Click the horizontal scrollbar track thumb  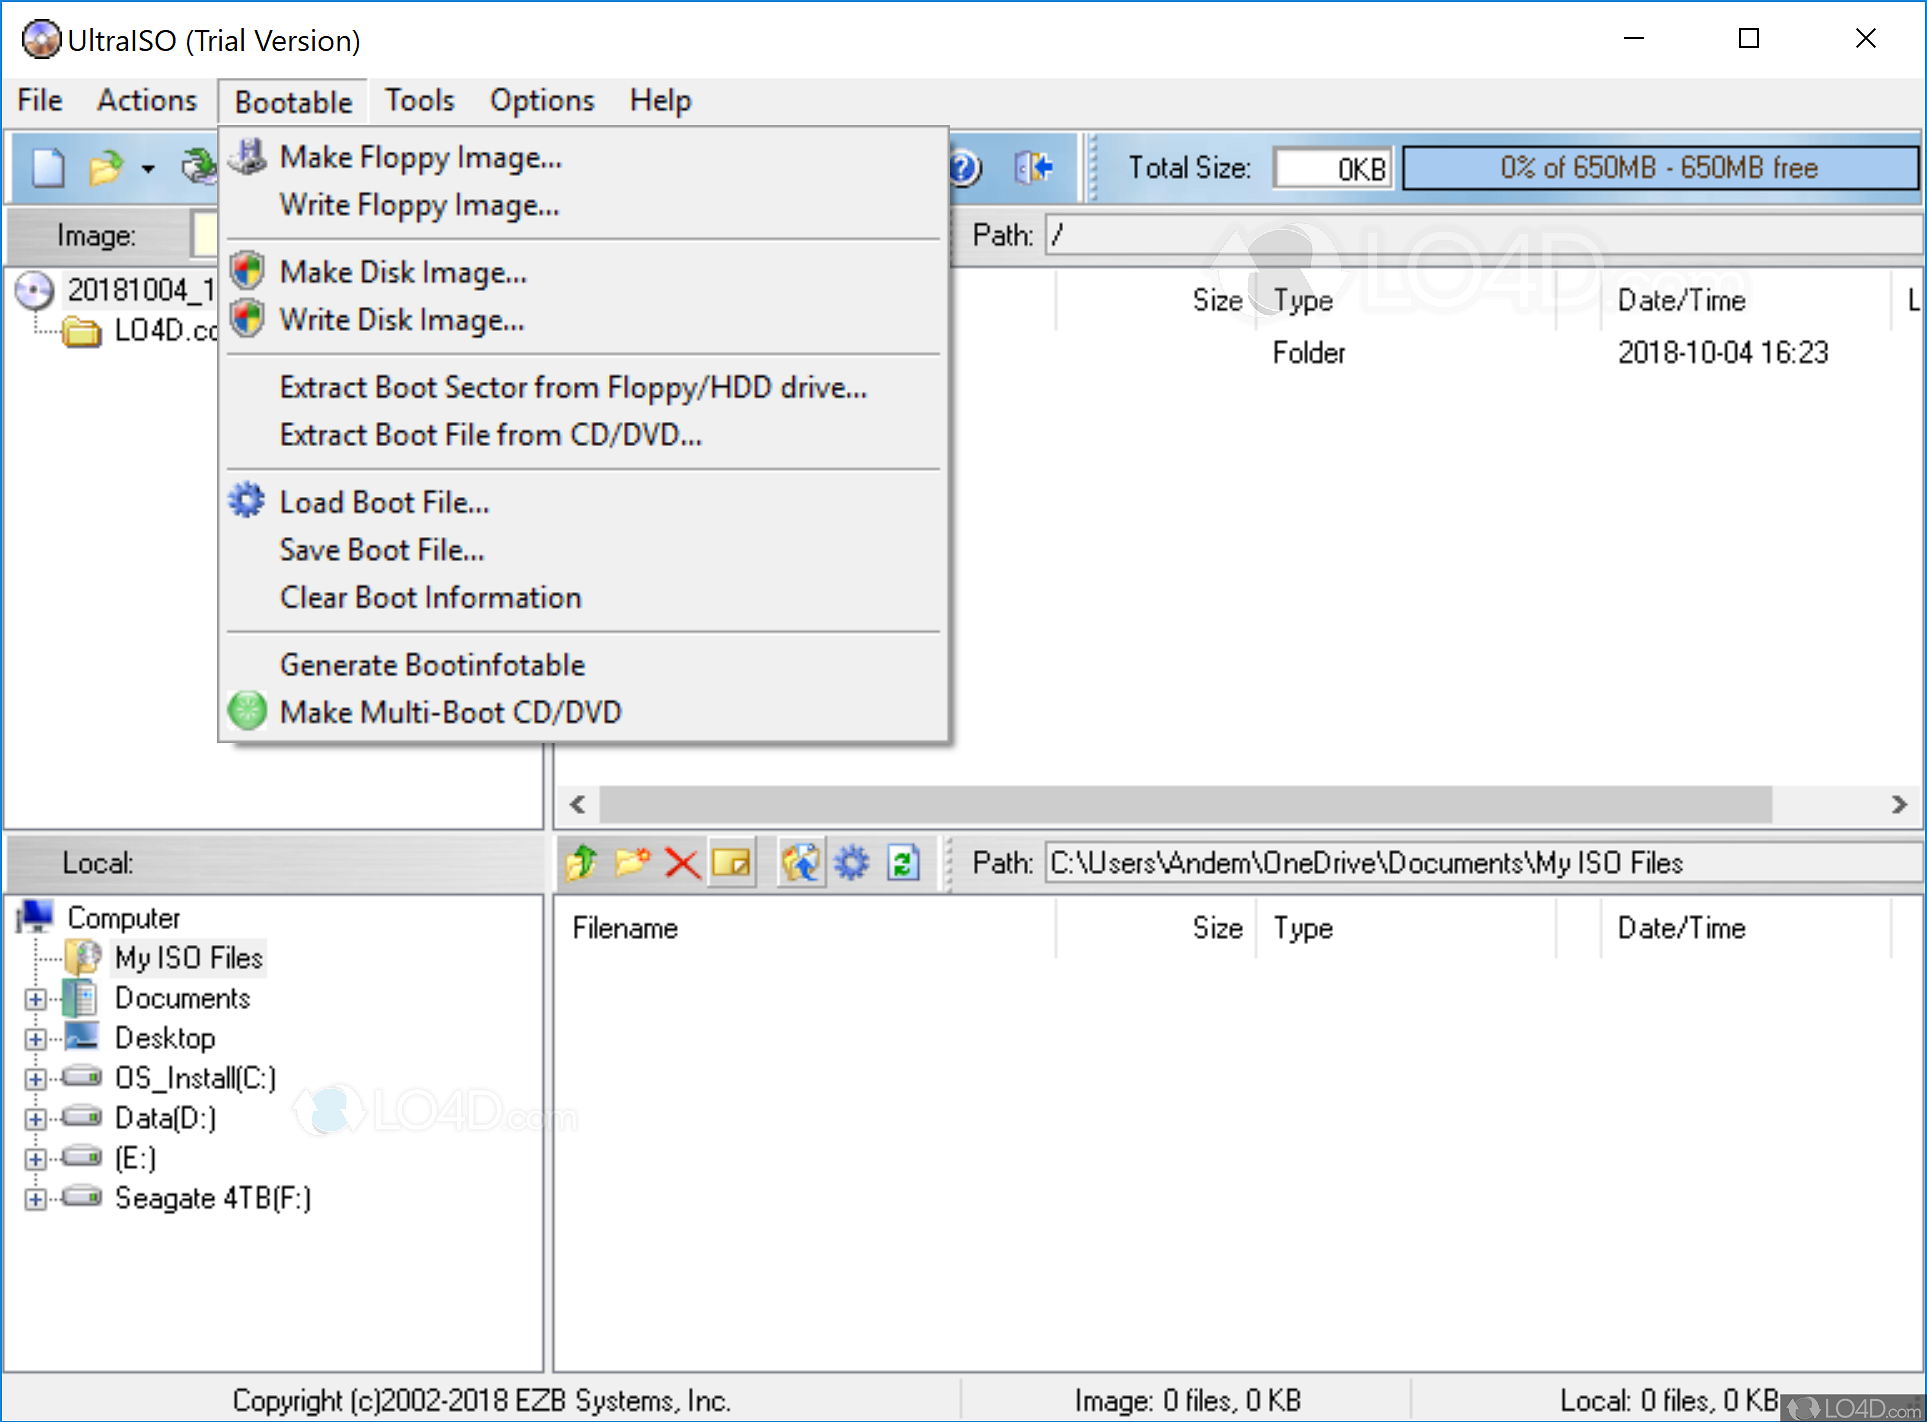click(x=1186, y=804)
